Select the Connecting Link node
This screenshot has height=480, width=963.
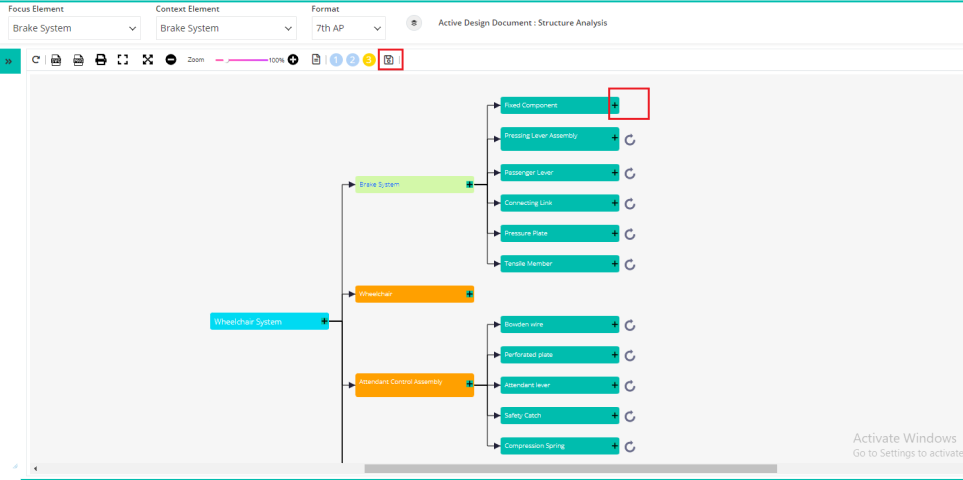(559, 203)
